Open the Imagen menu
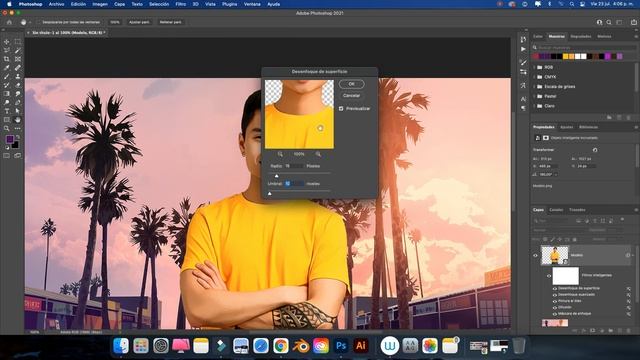 100,4
